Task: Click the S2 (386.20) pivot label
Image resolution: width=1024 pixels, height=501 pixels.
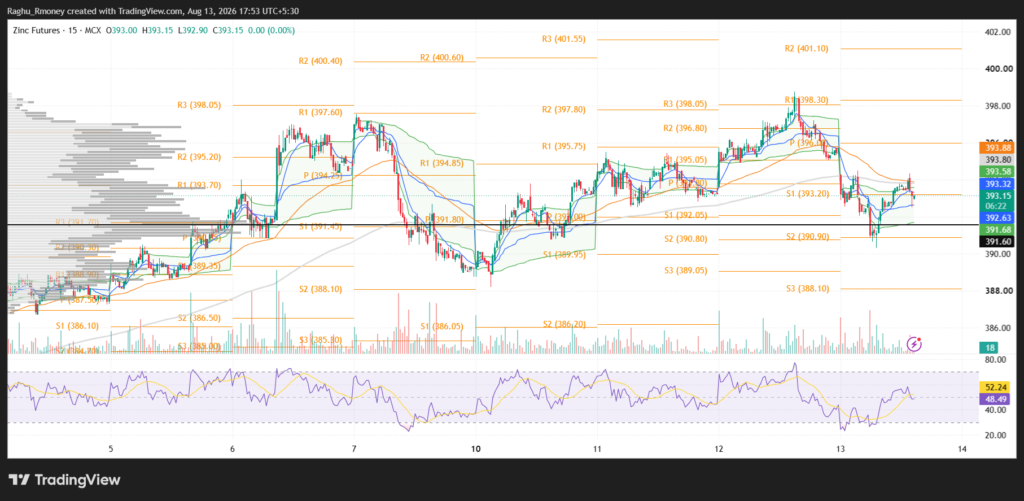Action: point(564,323)
